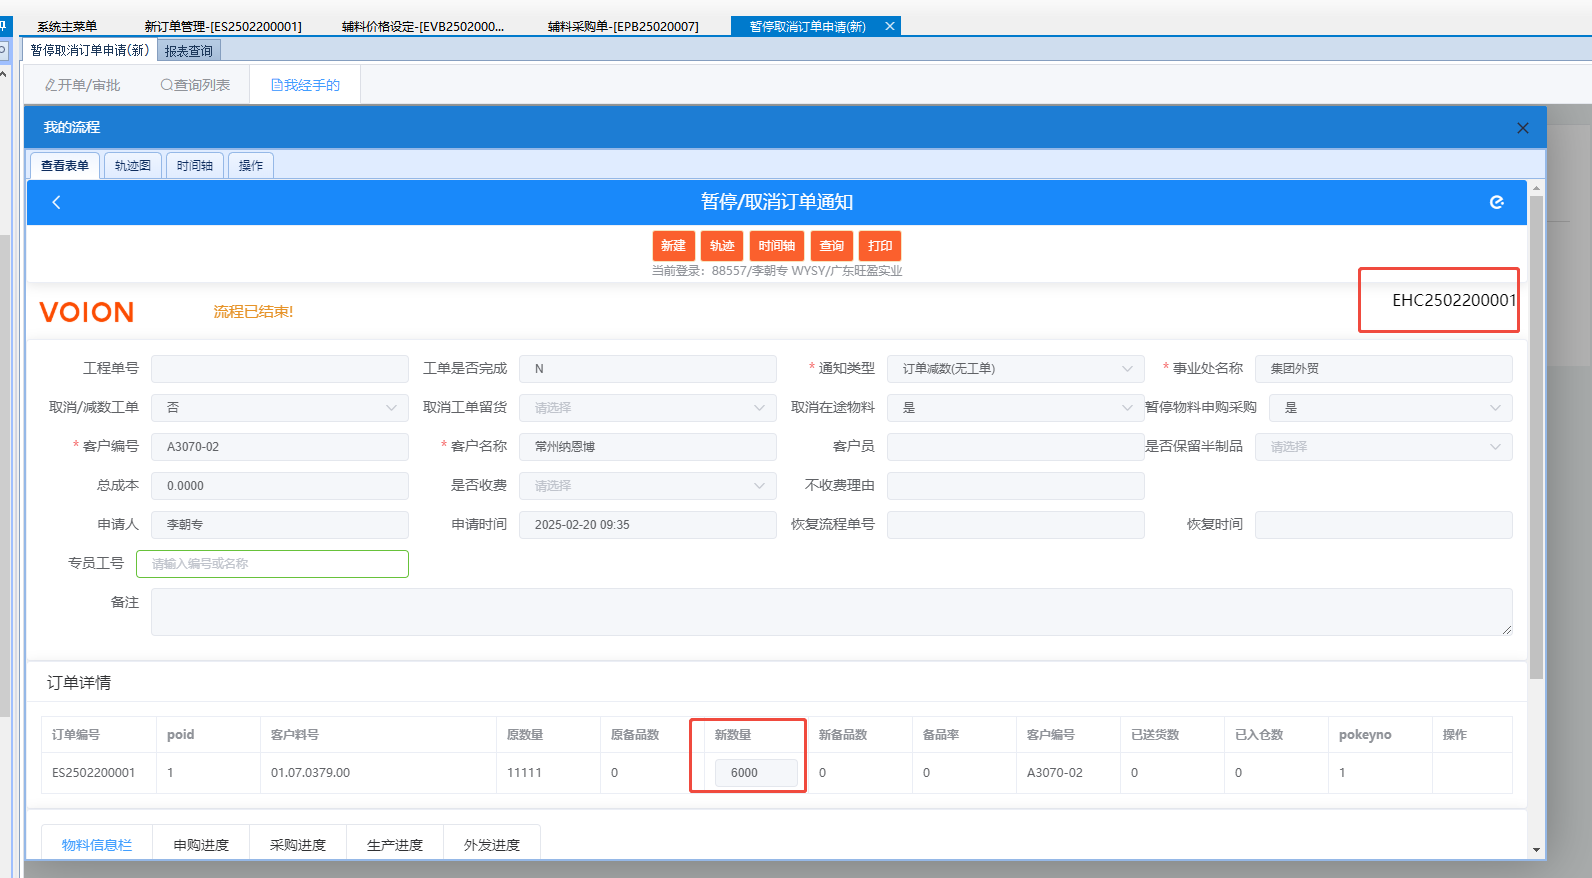Open the 生产进度 tab

coord(395,845)
